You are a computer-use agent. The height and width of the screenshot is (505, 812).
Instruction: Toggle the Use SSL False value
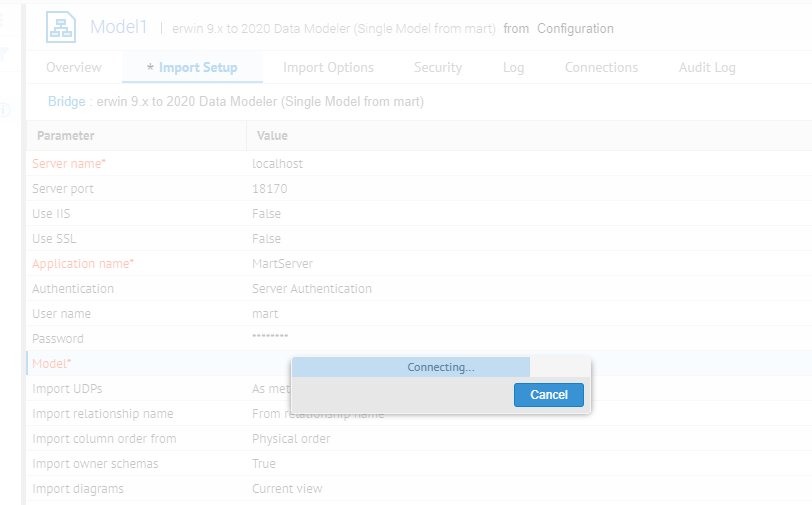coord(266,239)
